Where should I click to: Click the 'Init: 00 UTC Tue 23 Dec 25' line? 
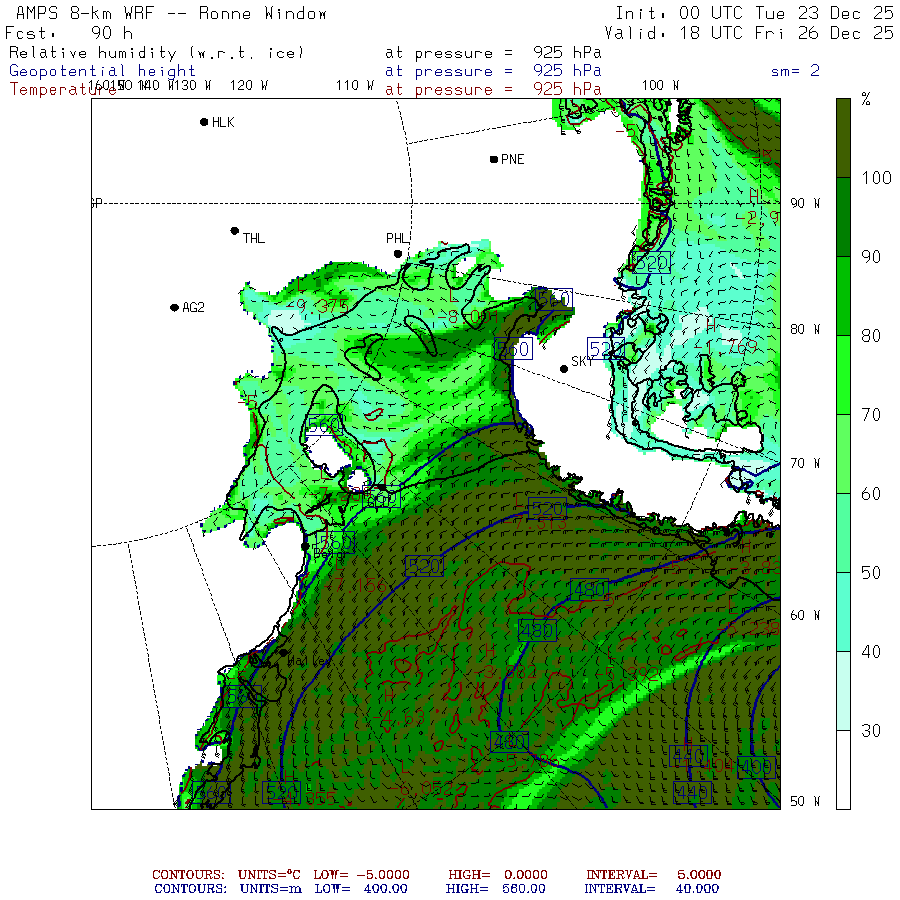point(754,13)
